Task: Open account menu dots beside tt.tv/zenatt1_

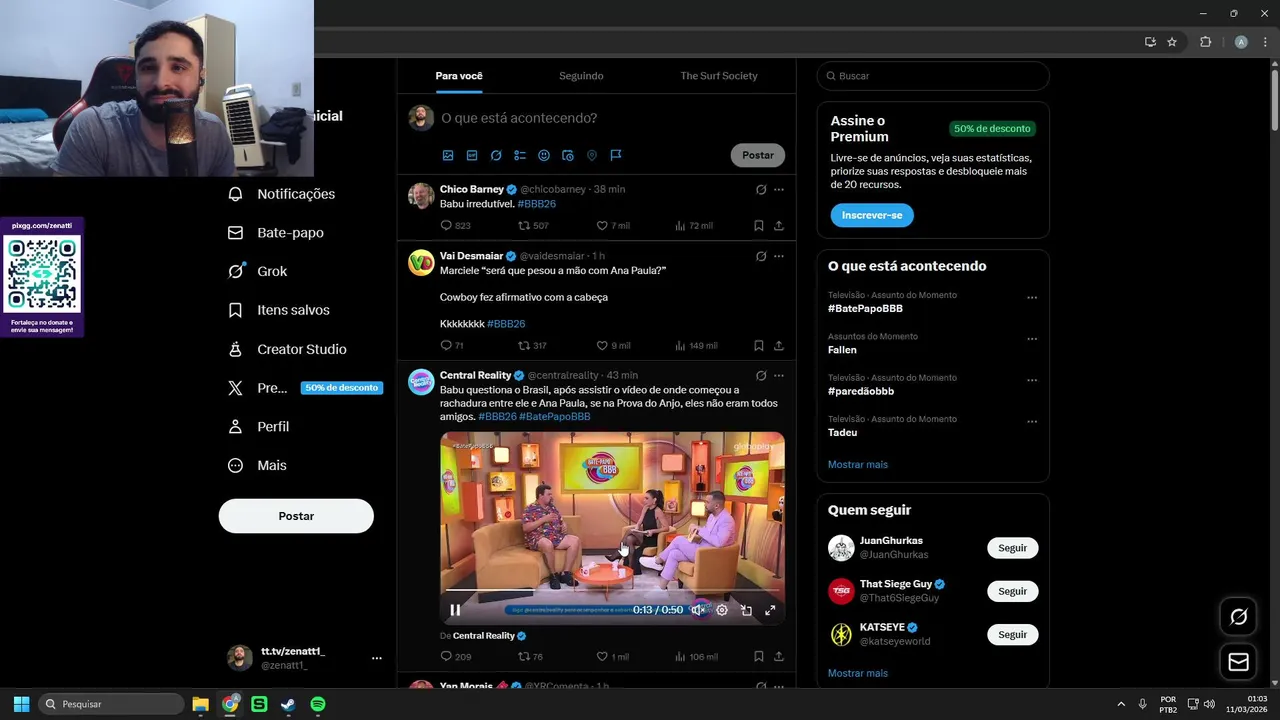Action: (x=377, y=658)
